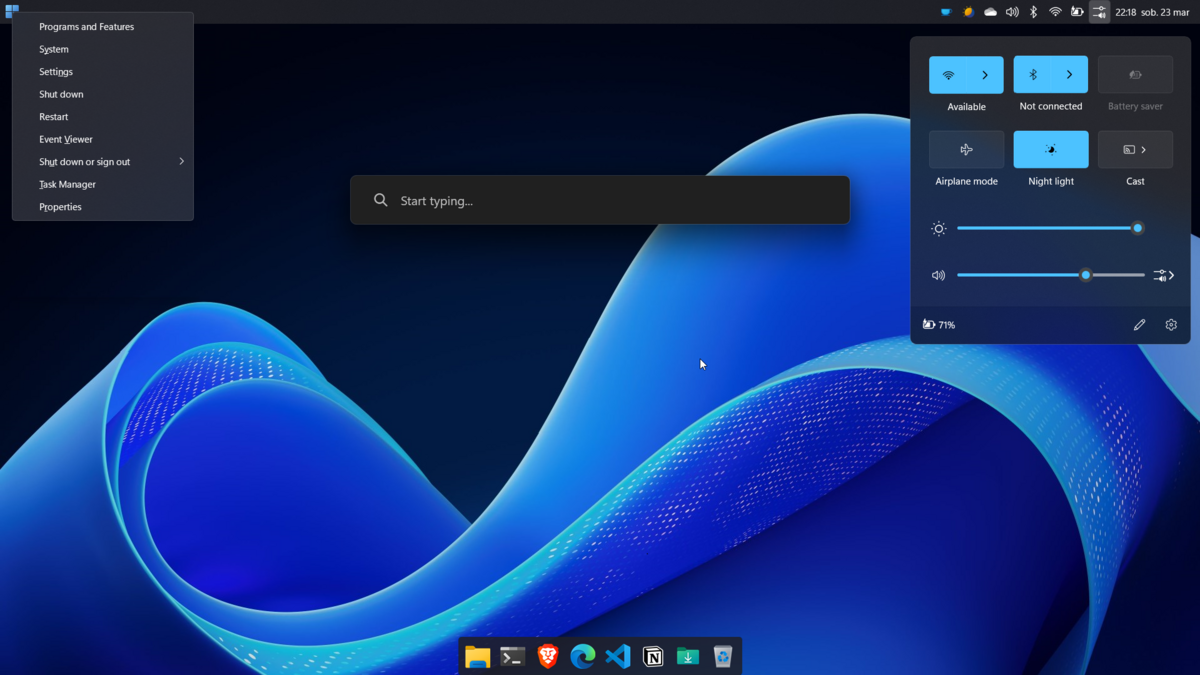Click the Battery saver tile
1200x675 pixels.
click(x=1135, y=75)
